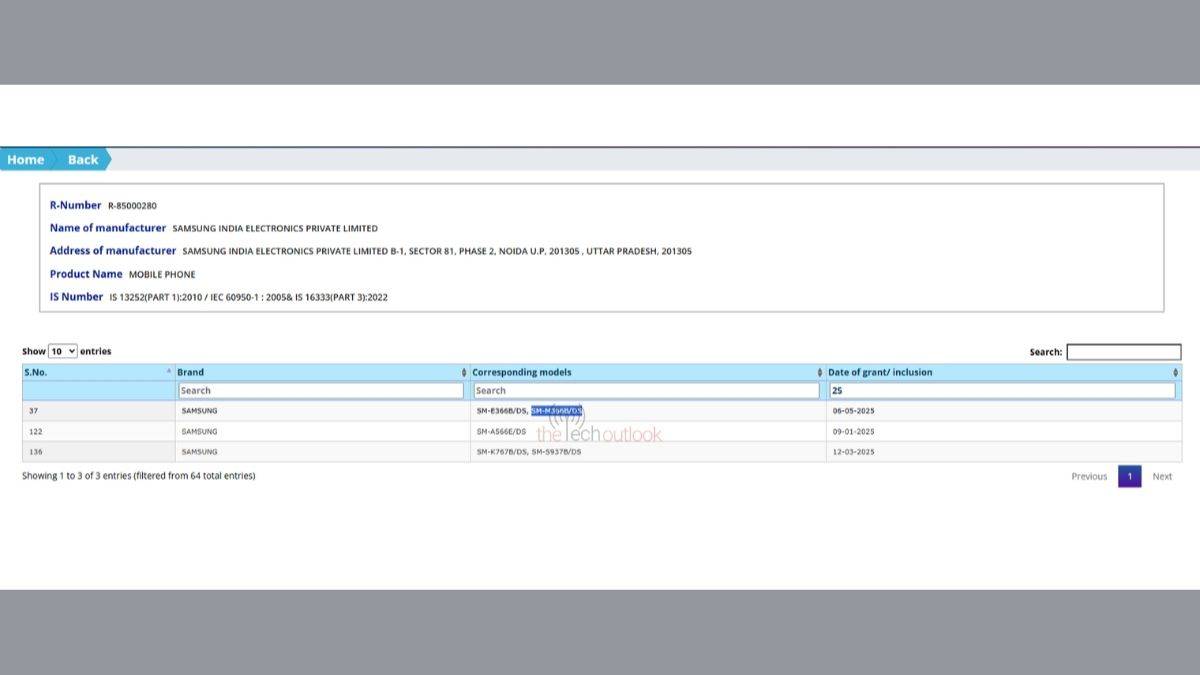
Task: Focus the Corresponding models search filter
Action: click(646, 390)
